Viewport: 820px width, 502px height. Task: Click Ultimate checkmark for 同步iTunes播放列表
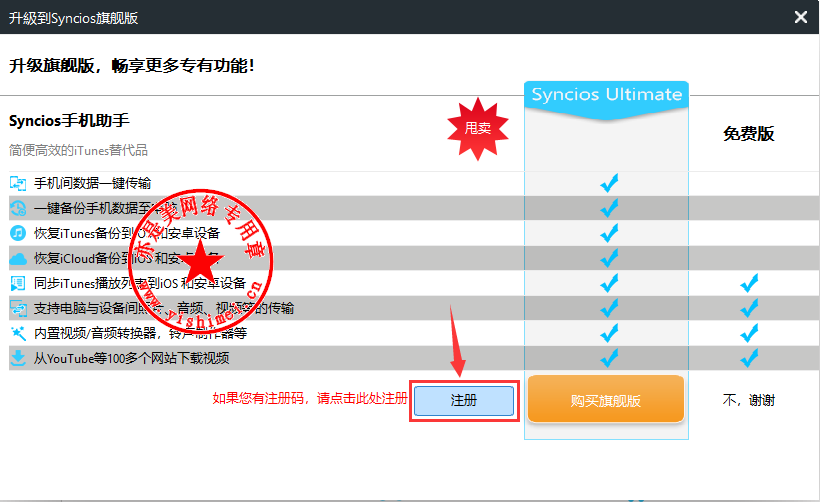coord(609,283)
